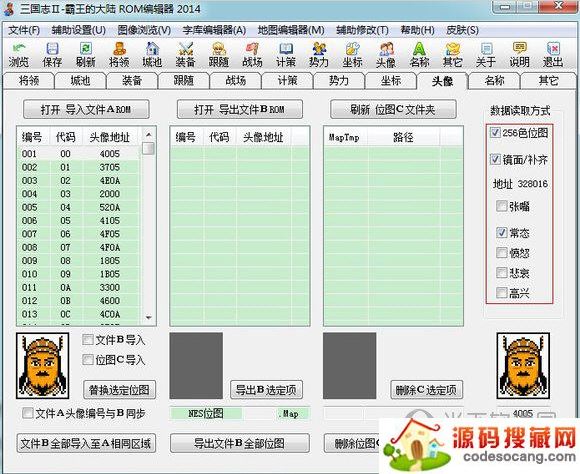The image size is (580, 474).
Task: Open the 图像浏览(V) menu
Action: coord(144,30)
